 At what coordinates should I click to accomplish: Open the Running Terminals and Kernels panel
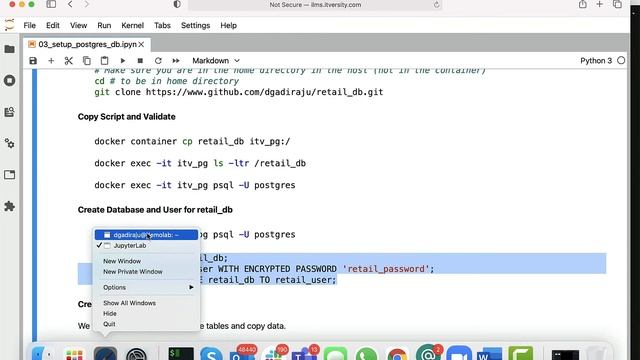(9, 80)
